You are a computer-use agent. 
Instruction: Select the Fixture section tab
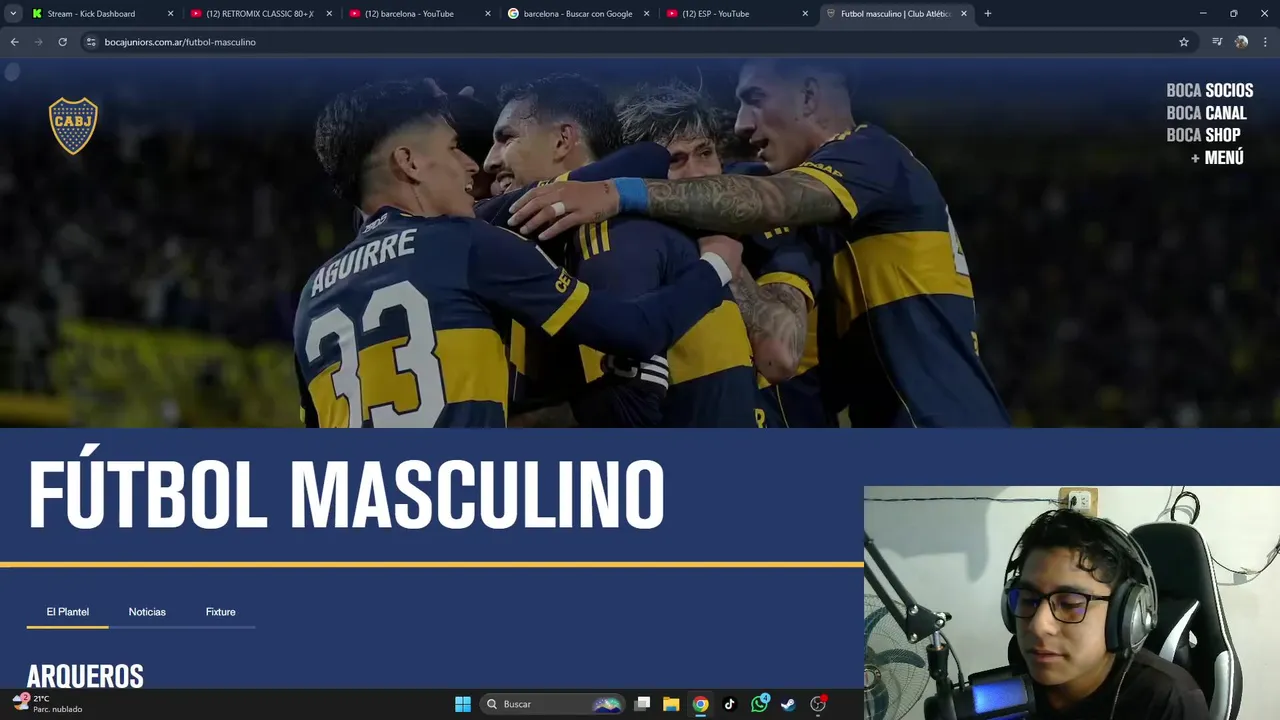[x=220, y=612]
